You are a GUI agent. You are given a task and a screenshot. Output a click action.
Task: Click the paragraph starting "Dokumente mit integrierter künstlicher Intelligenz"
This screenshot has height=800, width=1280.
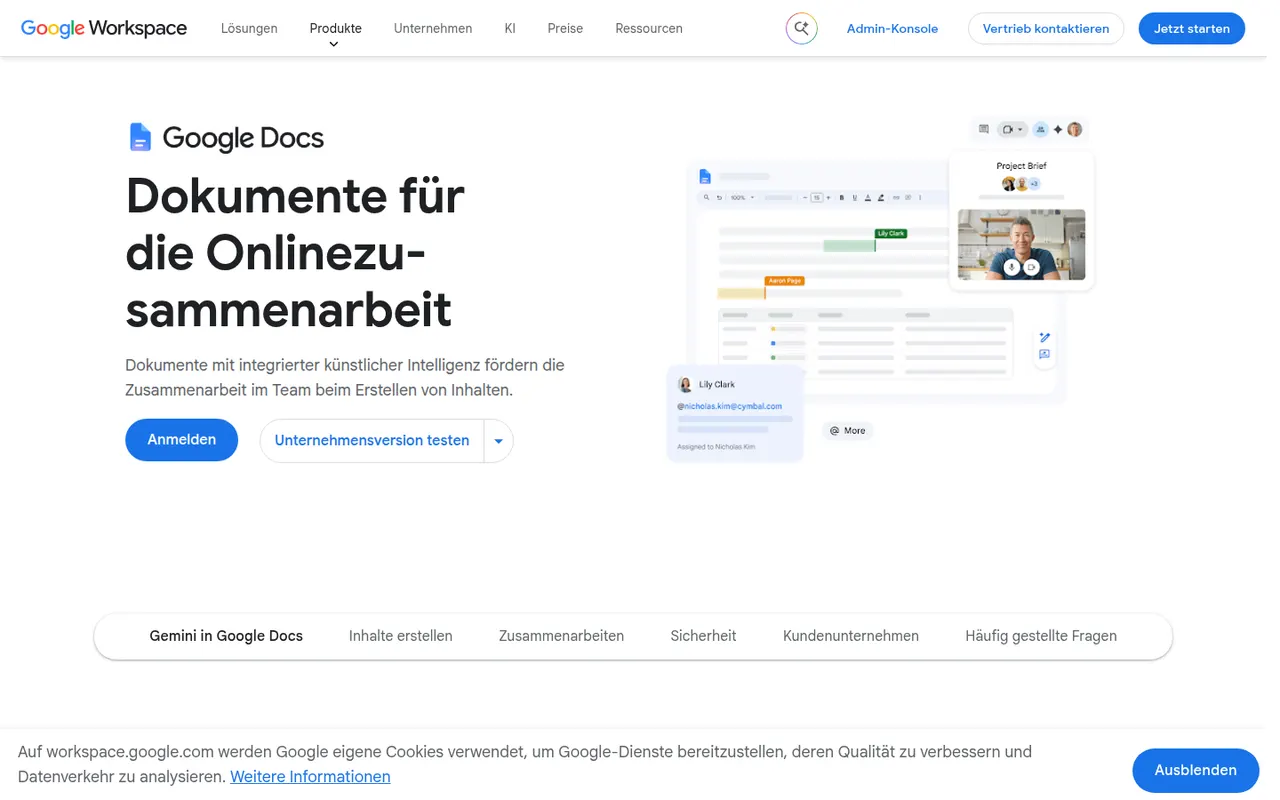(x=345, y=378)
